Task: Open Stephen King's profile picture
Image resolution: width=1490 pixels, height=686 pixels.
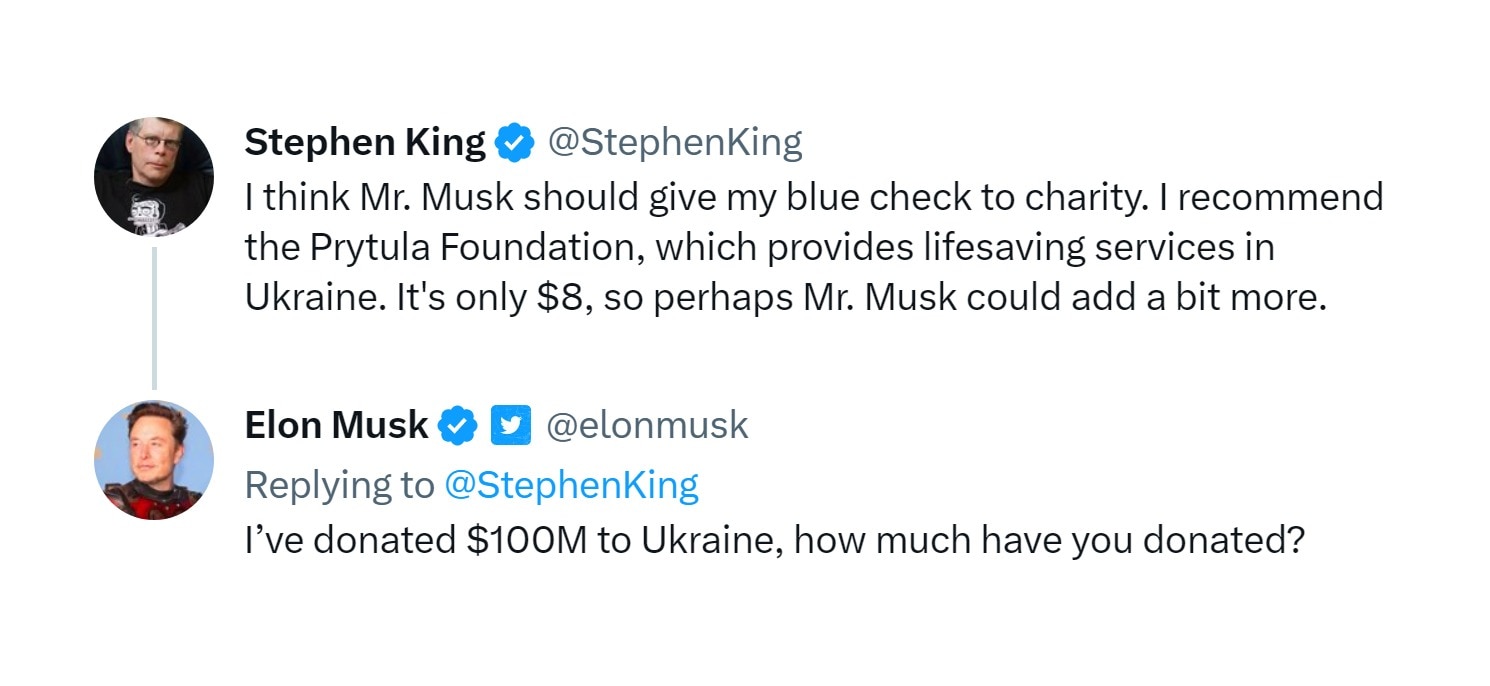Action: 153,177
